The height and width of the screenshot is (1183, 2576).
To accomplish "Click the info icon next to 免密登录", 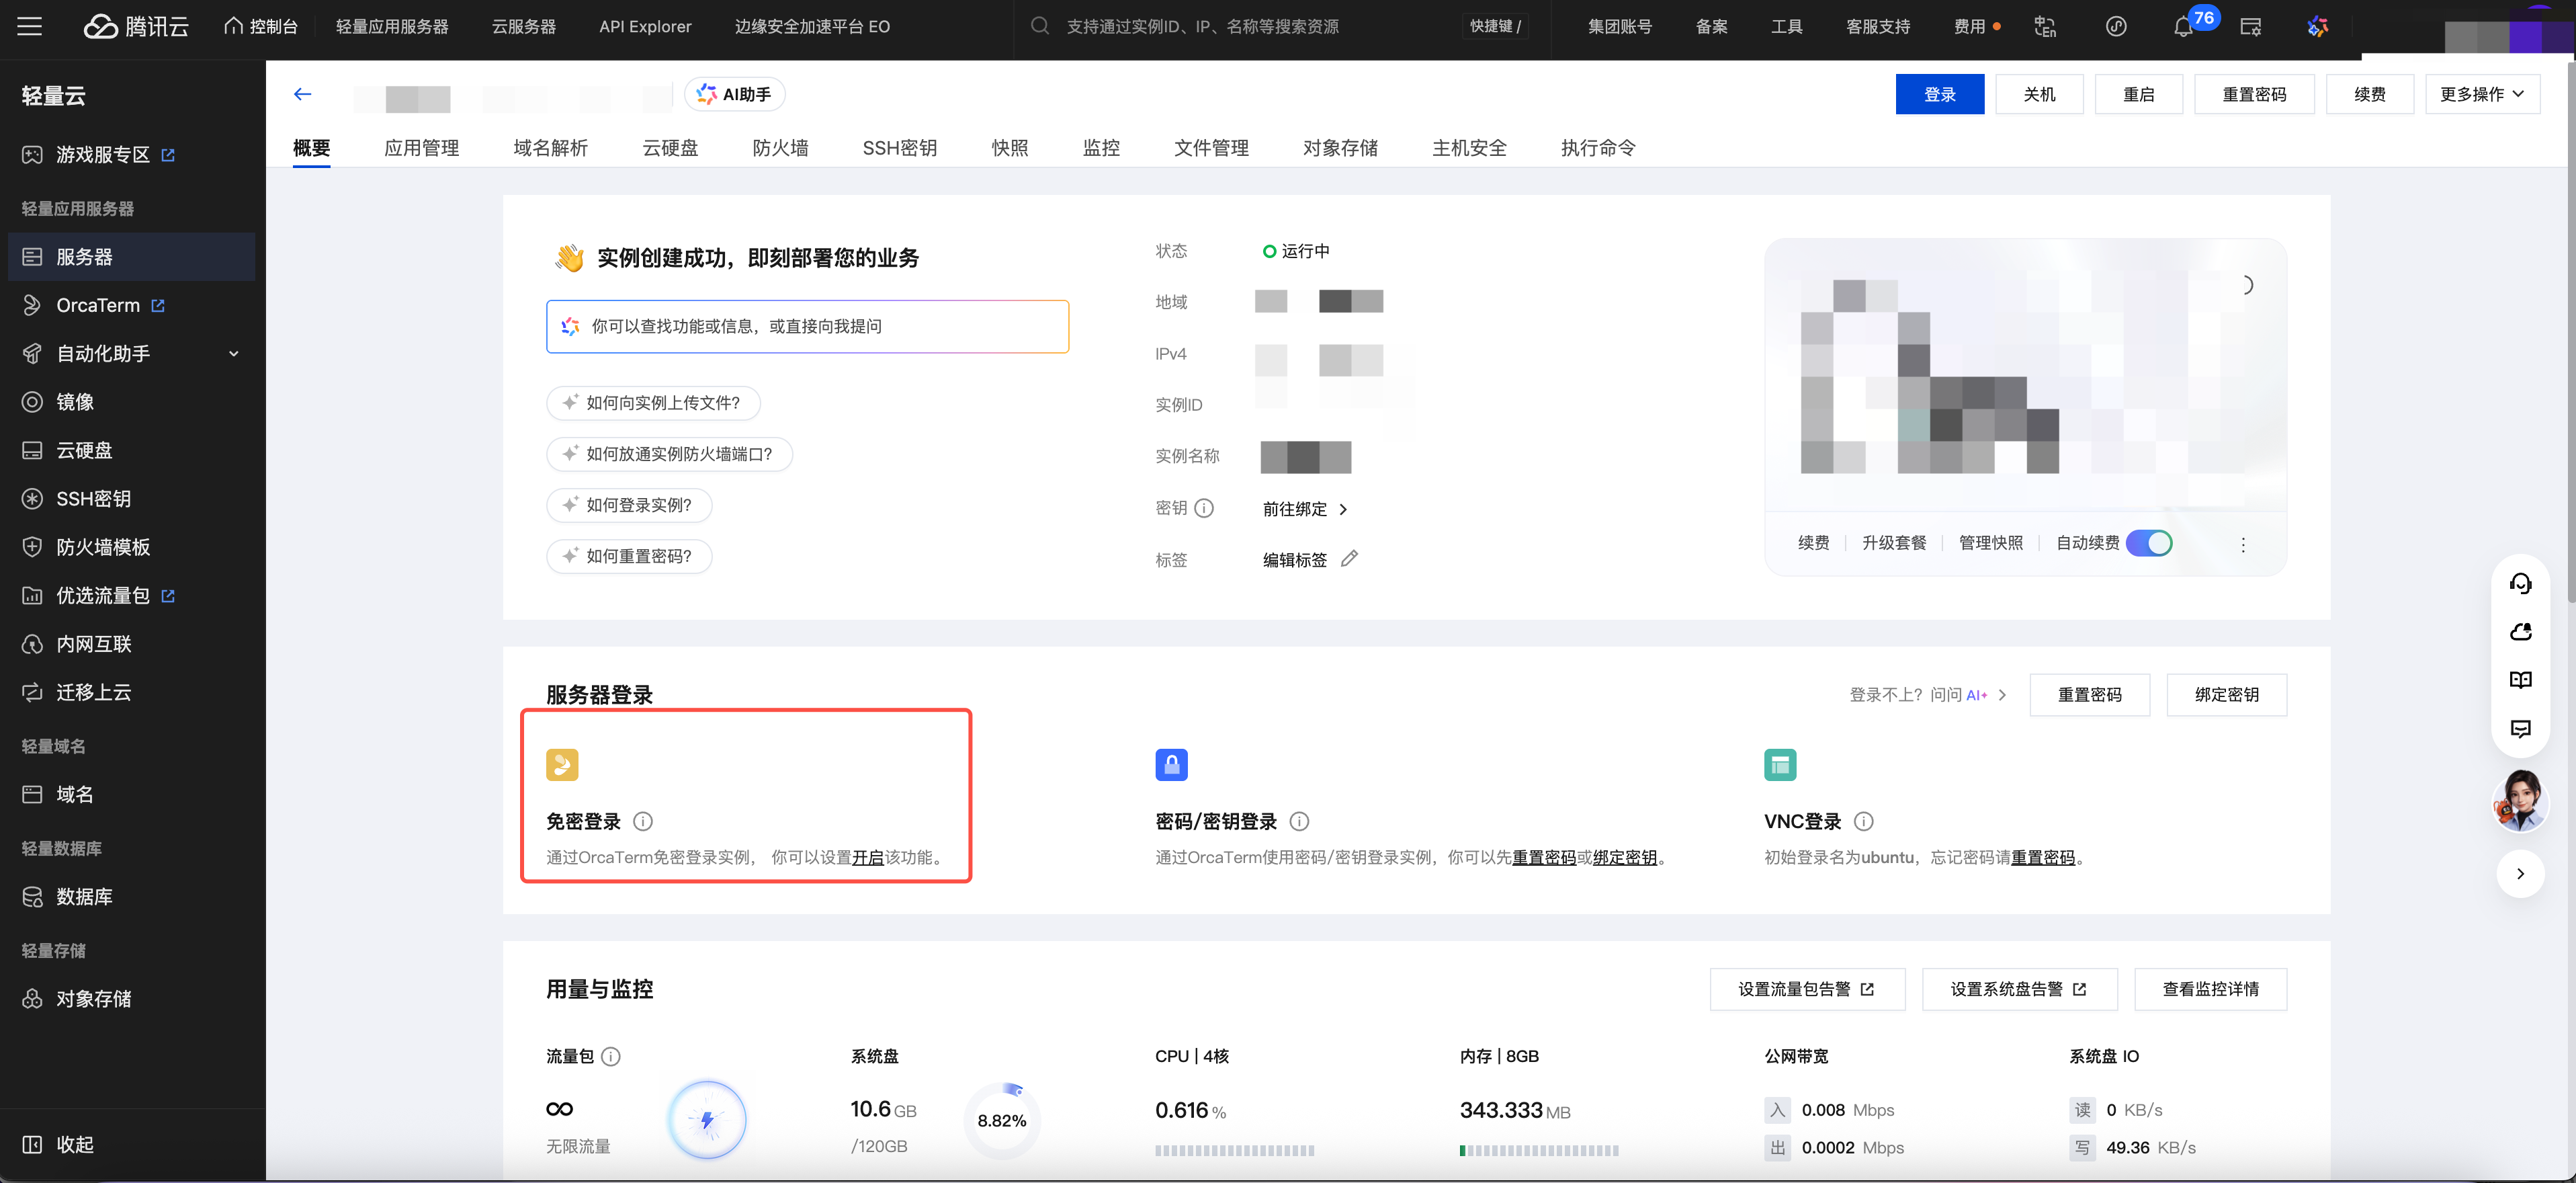I will [643, 821].
